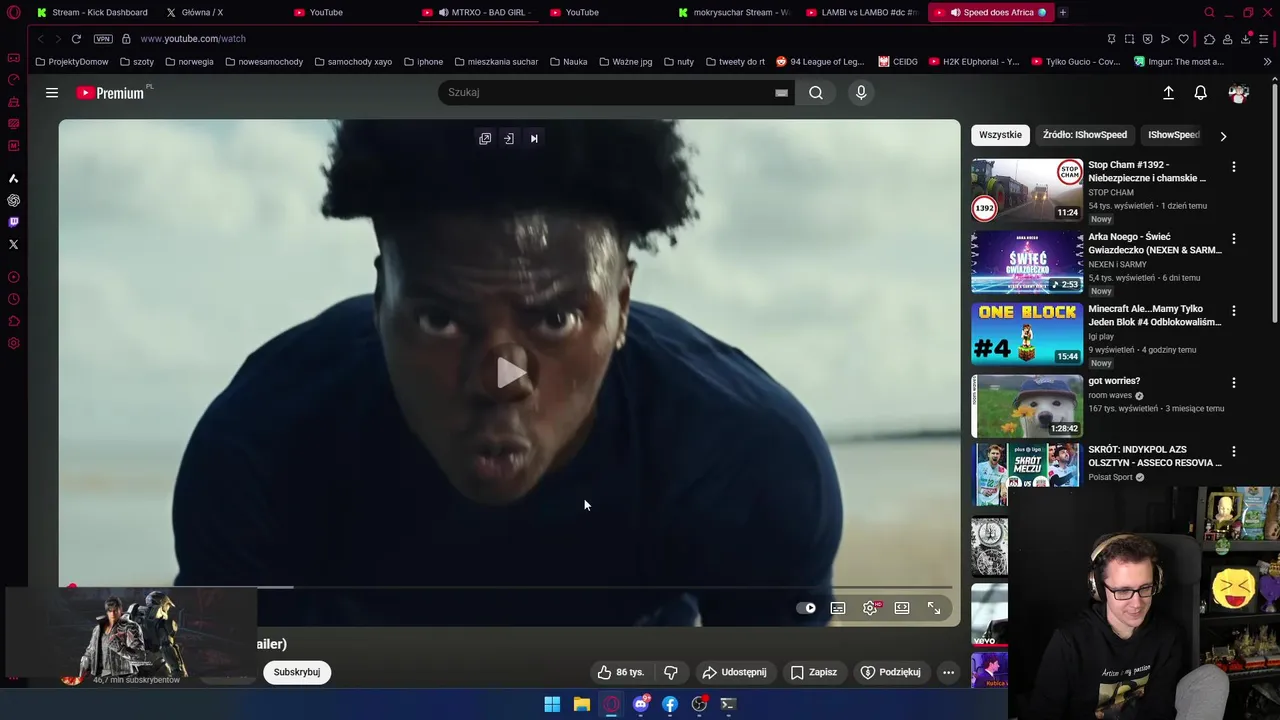The image size is (1280, 720).
Task: Toggle the VPN badge in address bar
Action: coord(103,39)
